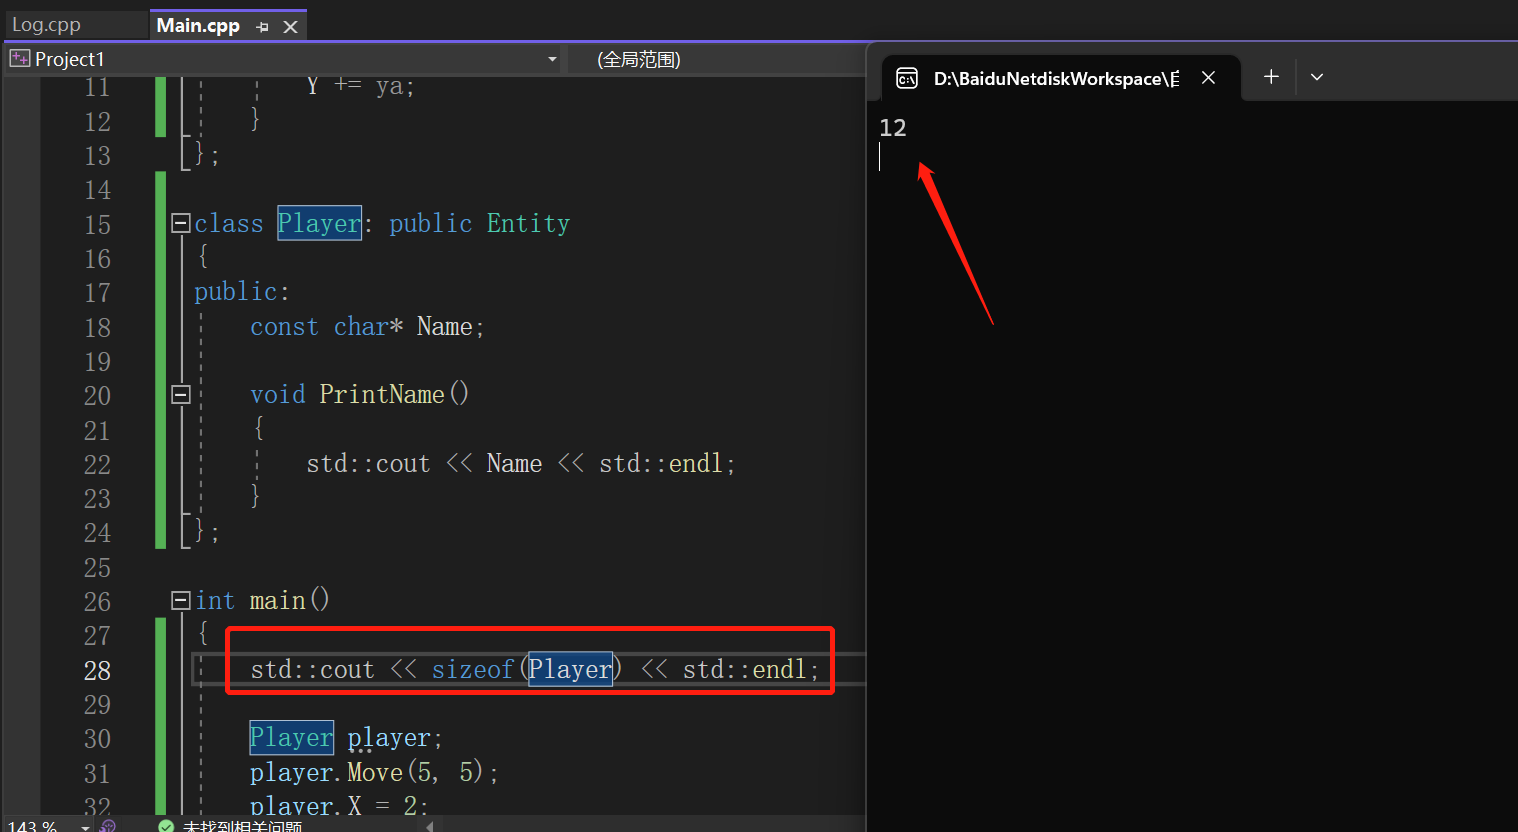Click line number 28 in the gutter
The width and height of the screenshot is (1518, 832).
[x=97, y=670]
